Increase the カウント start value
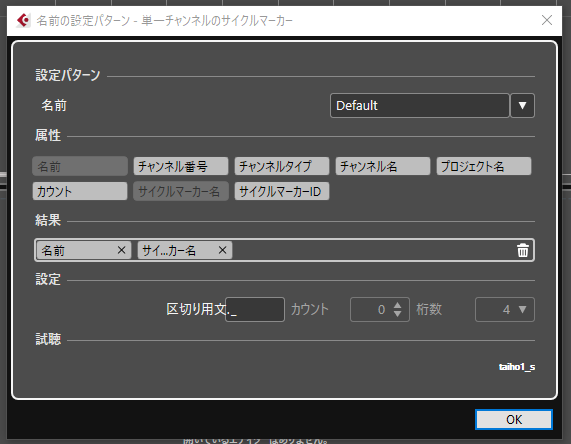This screenshot has height=444, width=571. (398, 305)
